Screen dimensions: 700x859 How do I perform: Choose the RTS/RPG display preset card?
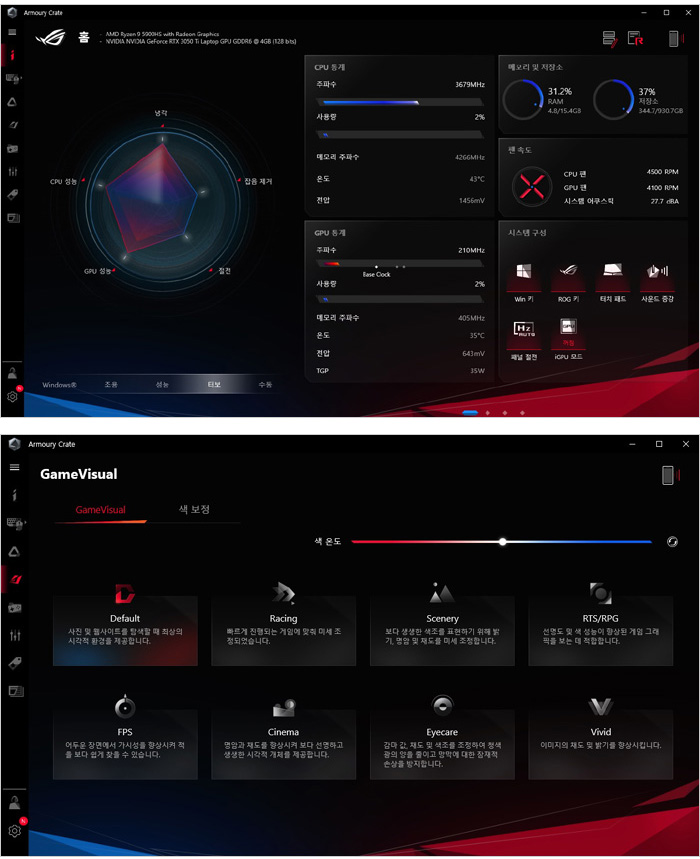tap(600, 630)
